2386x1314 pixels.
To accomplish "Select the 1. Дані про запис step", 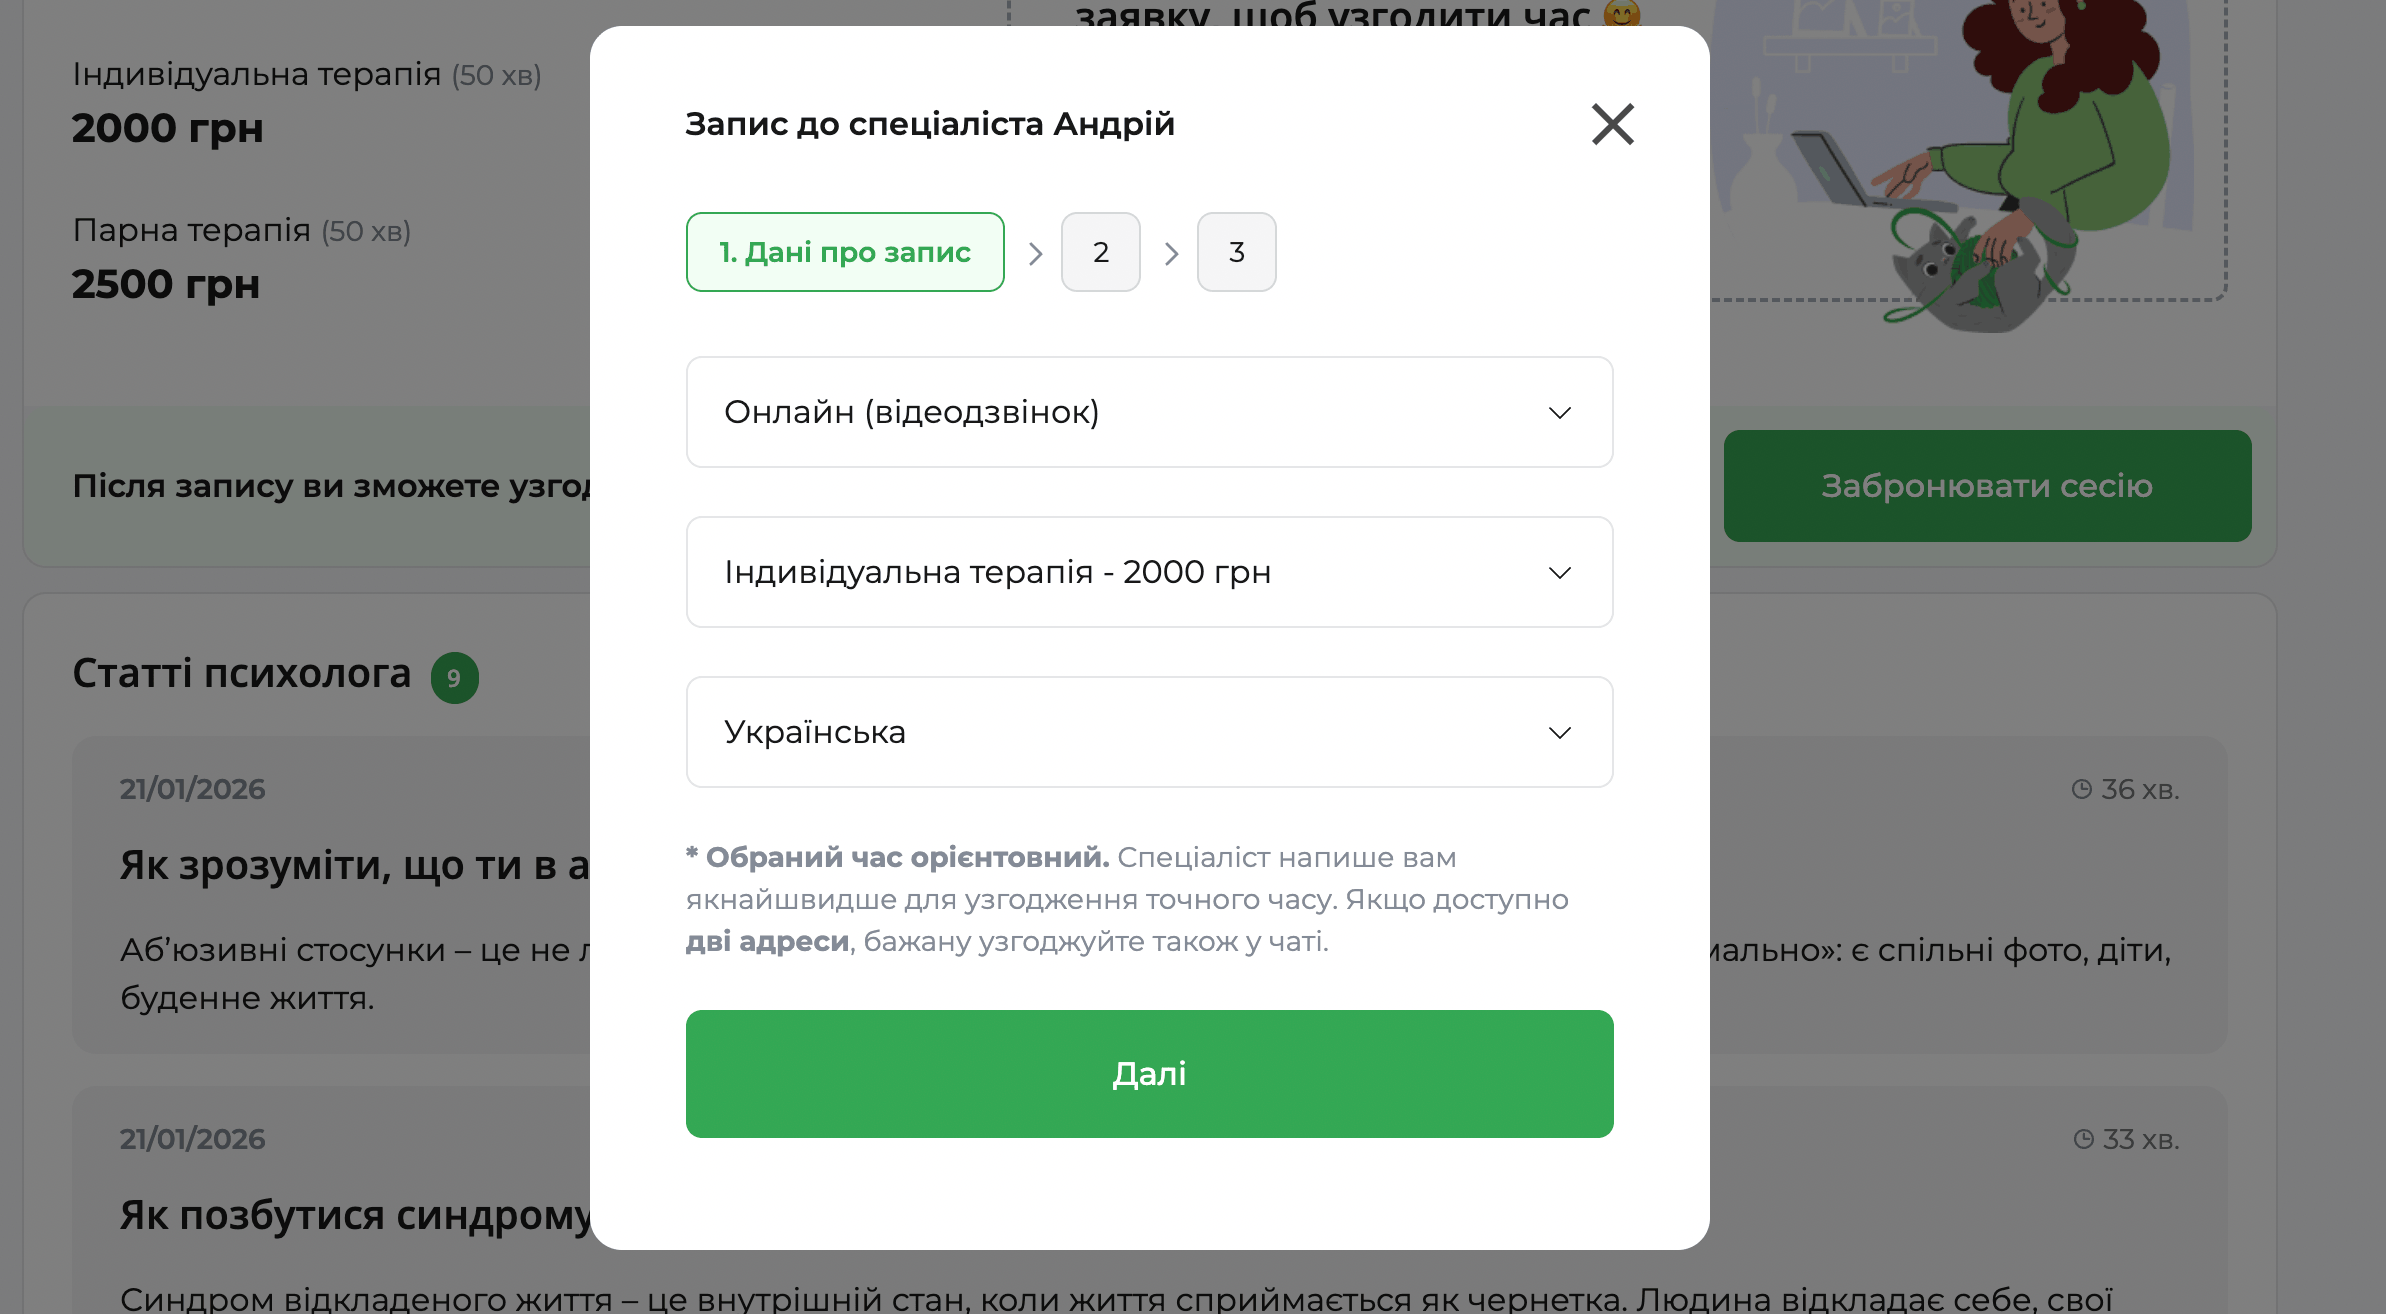I will pos(844,252).
